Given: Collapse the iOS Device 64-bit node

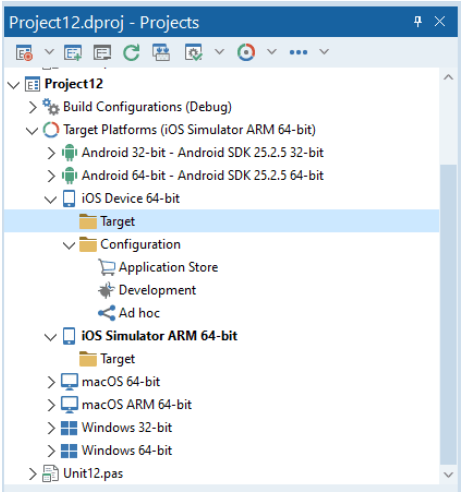Looking at the screenshot, I should point(51,199).
